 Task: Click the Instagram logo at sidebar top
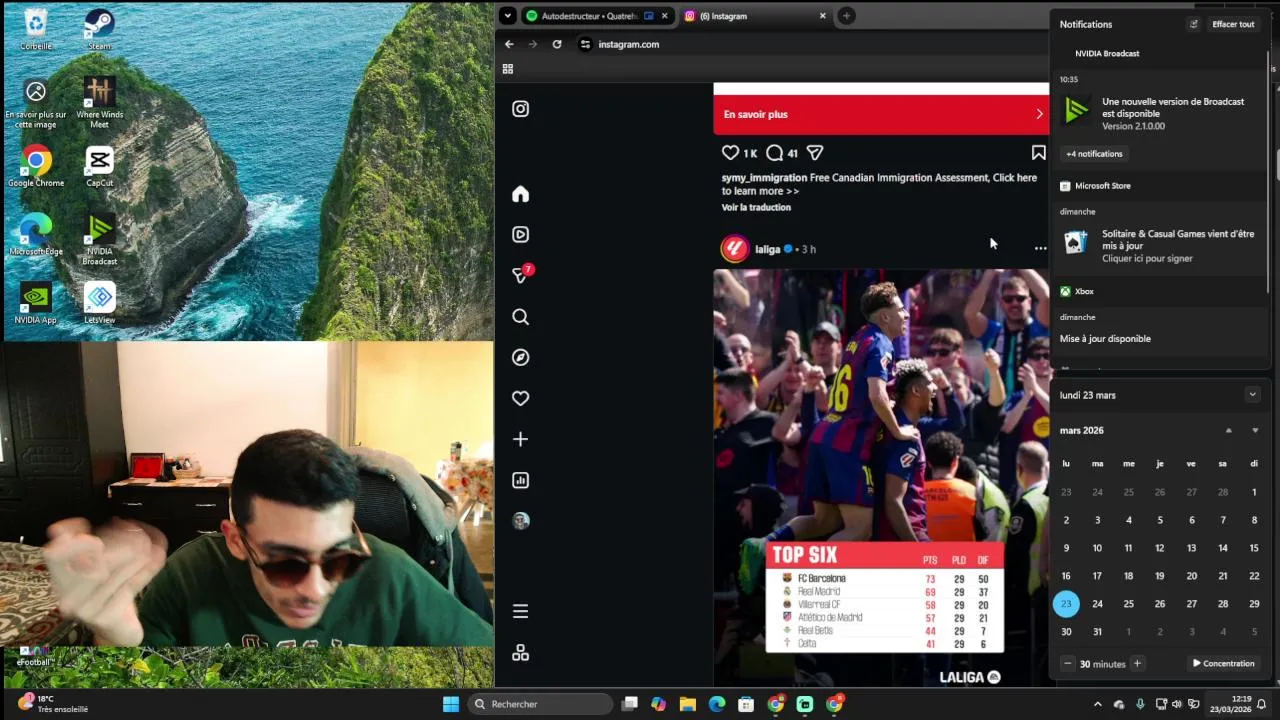520,109
